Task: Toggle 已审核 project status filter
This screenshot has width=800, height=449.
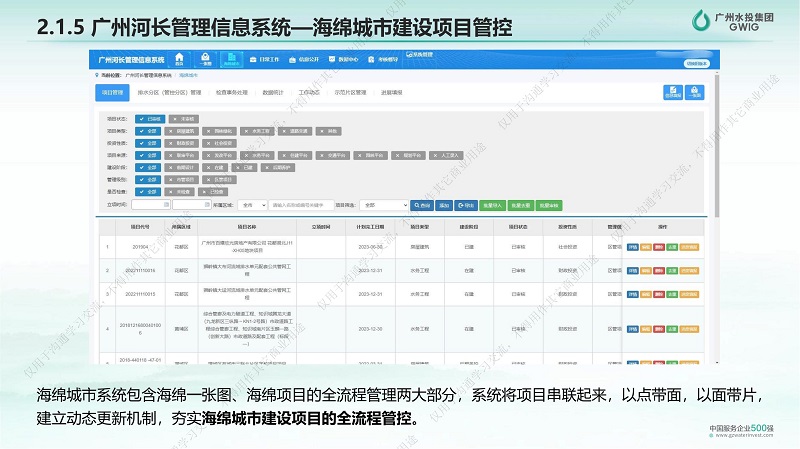Action: (x=149, y=119)
